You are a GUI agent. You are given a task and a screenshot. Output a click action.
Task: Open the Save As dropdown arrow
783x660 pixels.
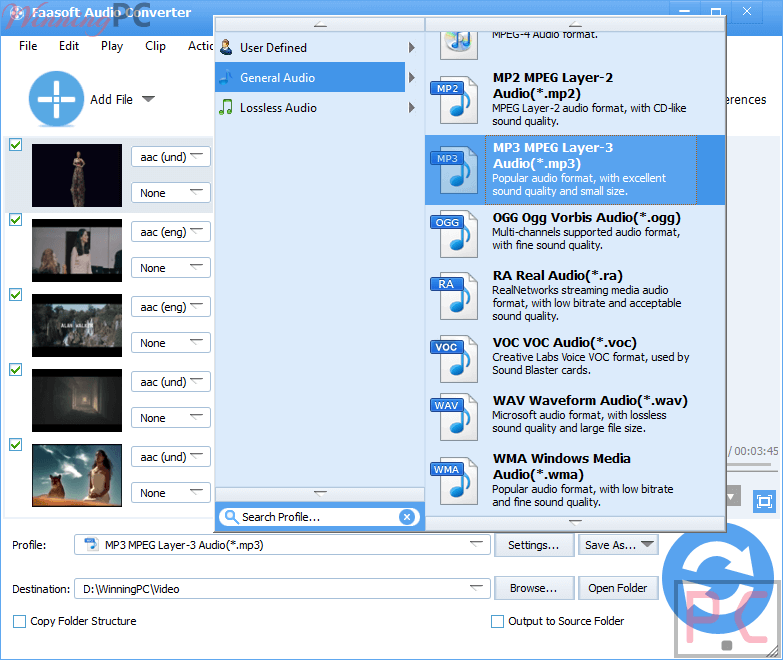pyautogui.click(x=647, y=544)
